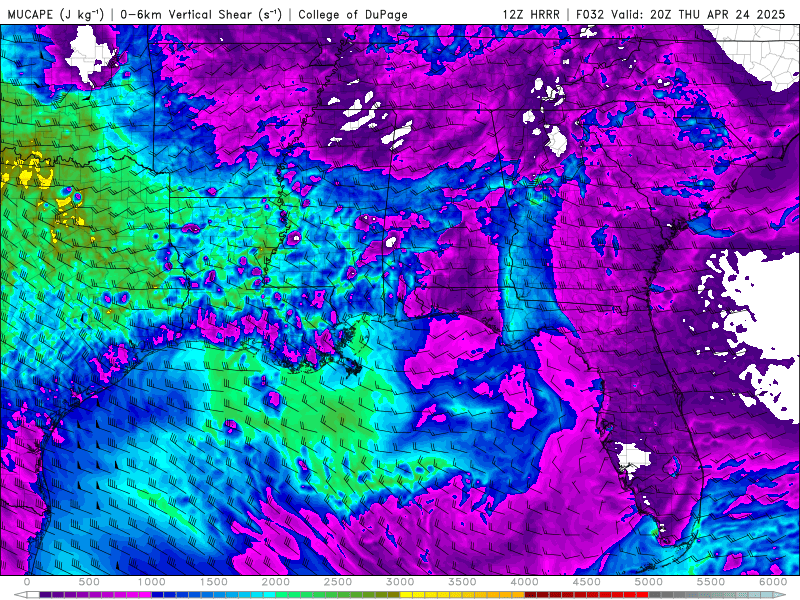Select the 0-6km Vertical Shear label

(201, 14)
